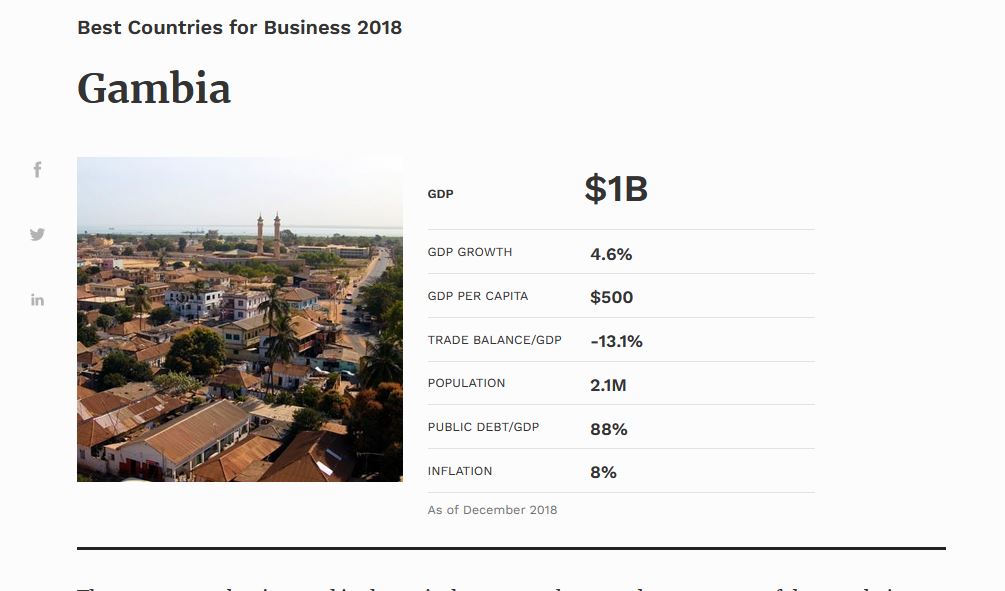This screenshot has height=591, width=1005.
Task: Click the Gambia page title
Action: click(x=154, y=88)
